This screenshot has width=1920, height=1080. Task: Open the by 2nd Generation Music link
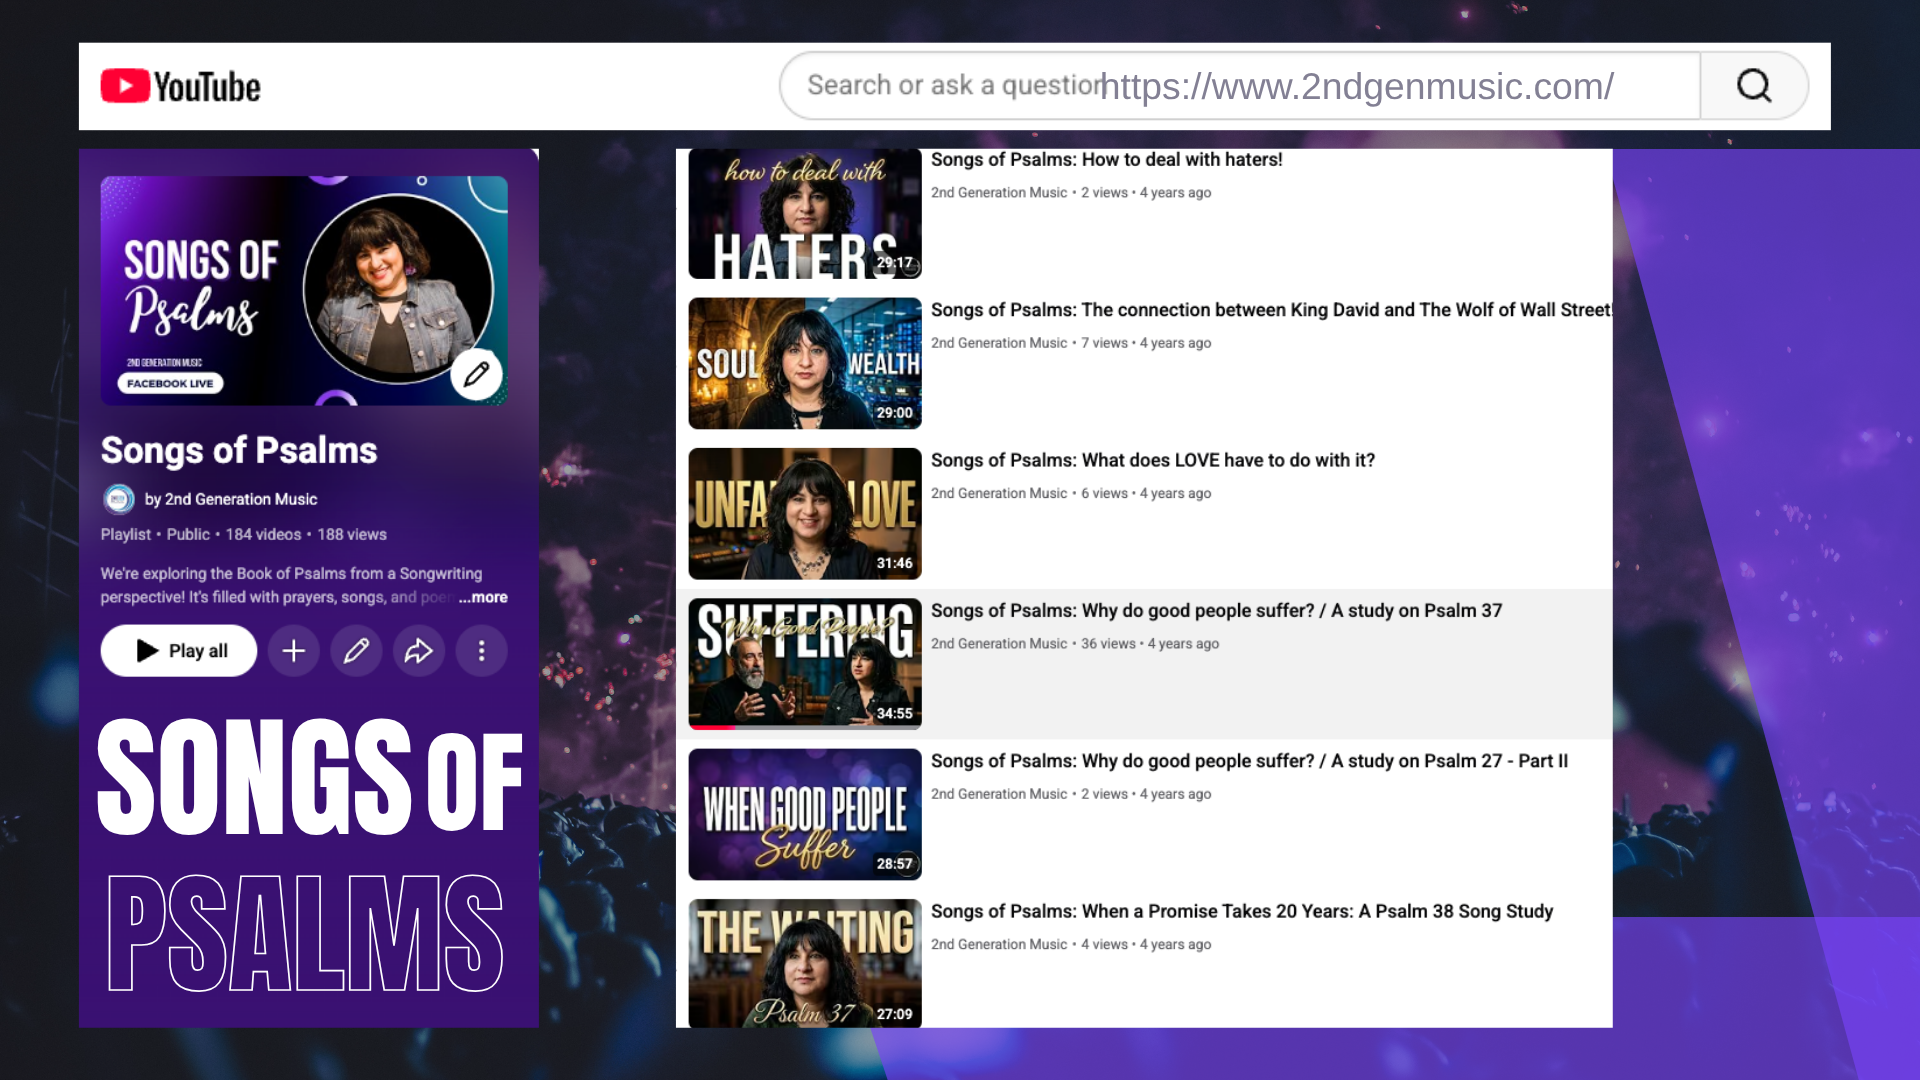[231, 499]
